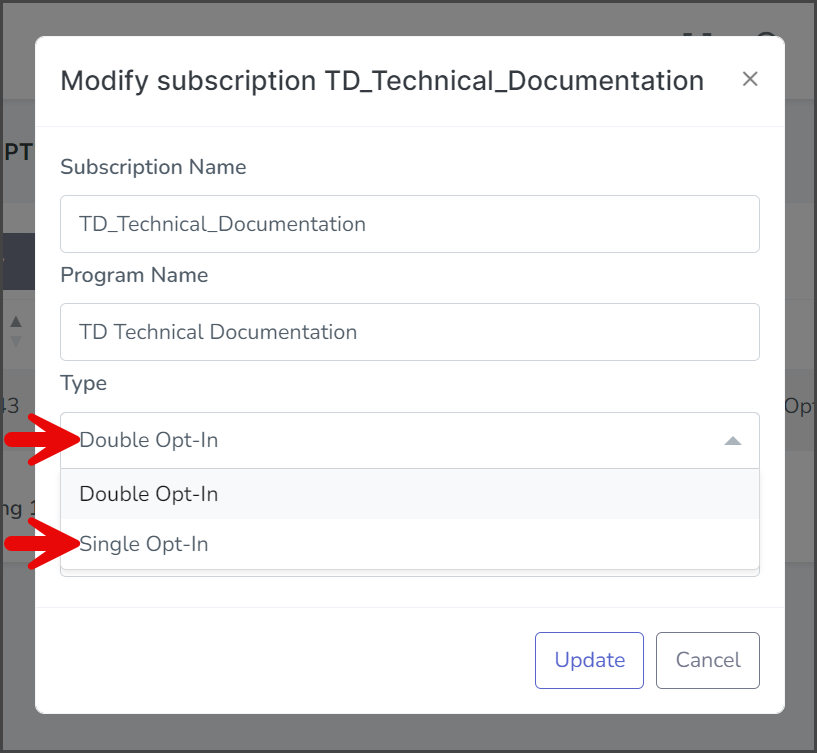Click the Type label above the dropdown

tap(83, 383)
